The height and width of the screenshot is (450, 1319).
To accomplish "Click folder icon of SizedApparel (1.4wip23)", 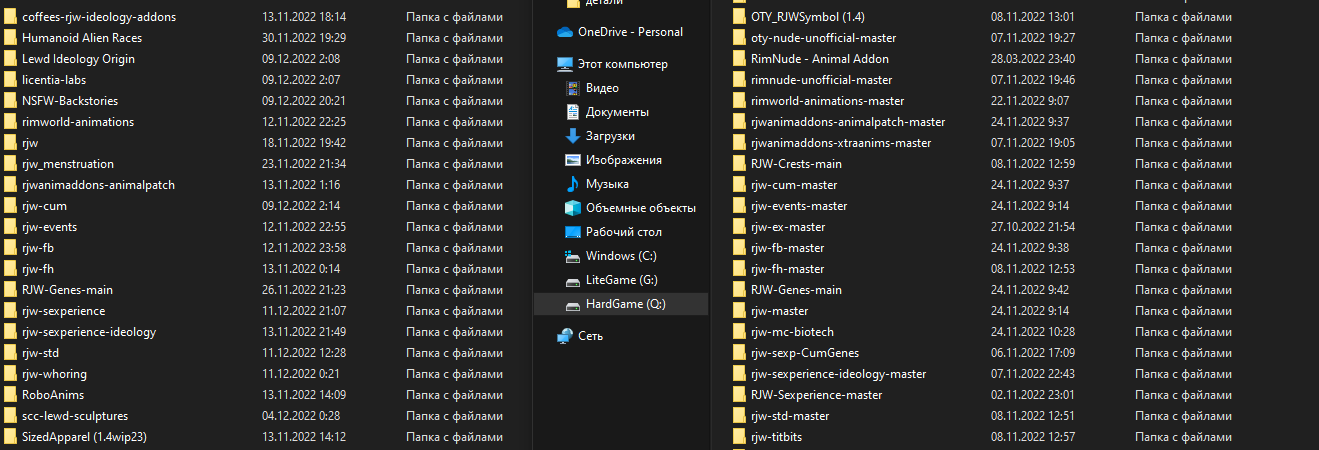I will (x=10, y=436).
